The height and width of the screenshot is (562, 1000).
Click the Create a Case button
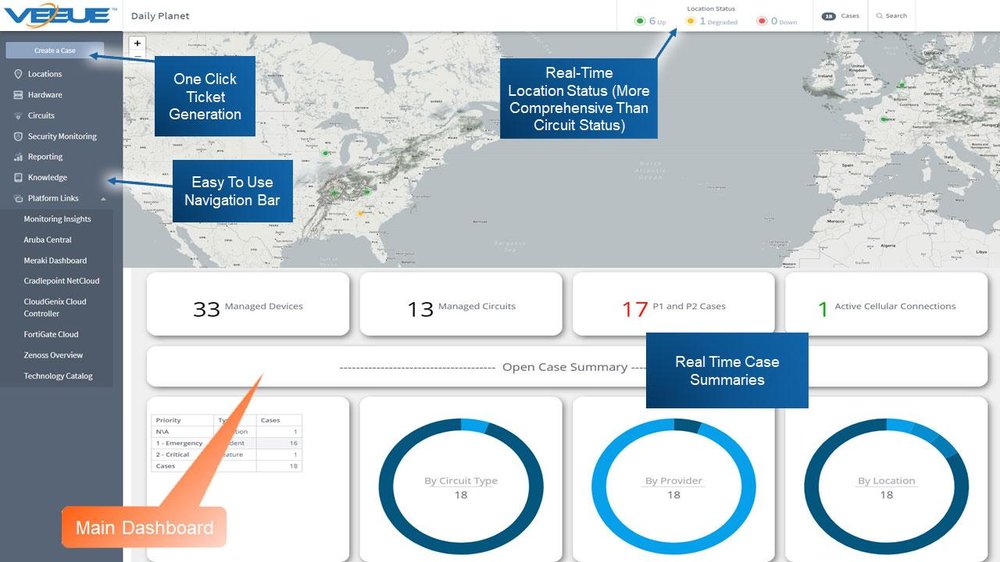[x=55, y=50]
